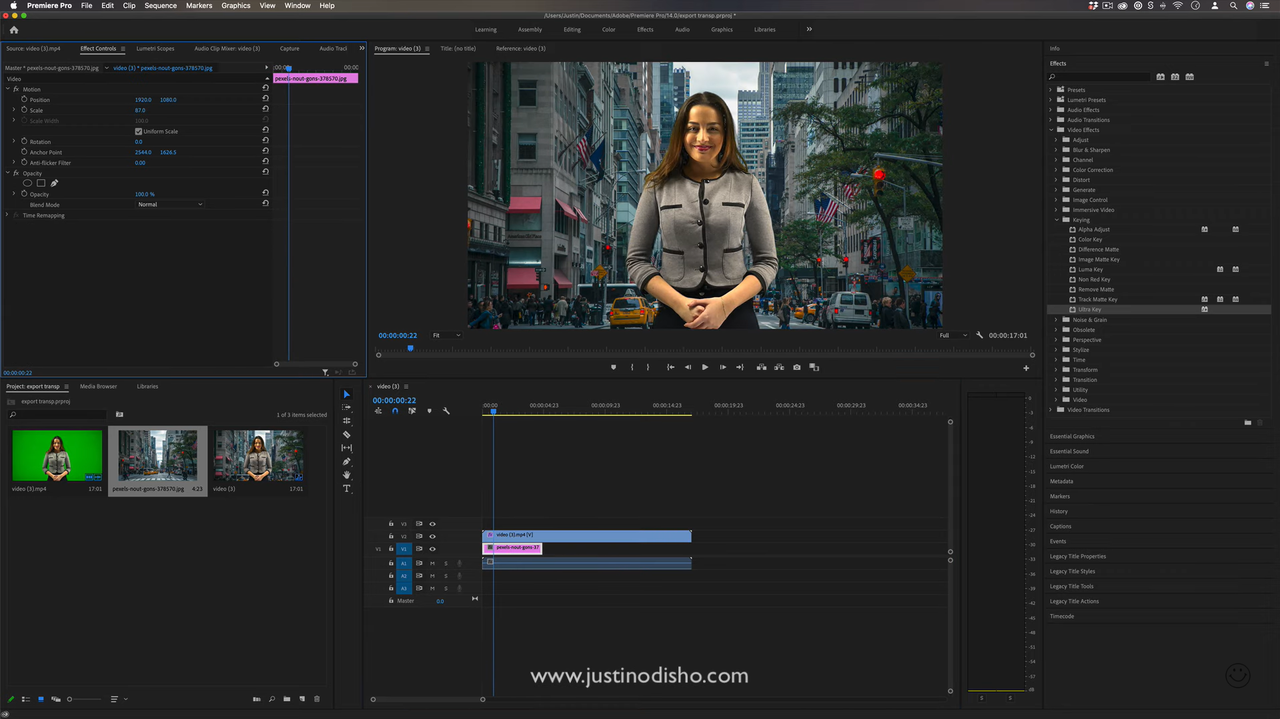The width and height of the screenshot is (1280, 719).
Task: Expand the Scale property
Action: coord(14,110)
